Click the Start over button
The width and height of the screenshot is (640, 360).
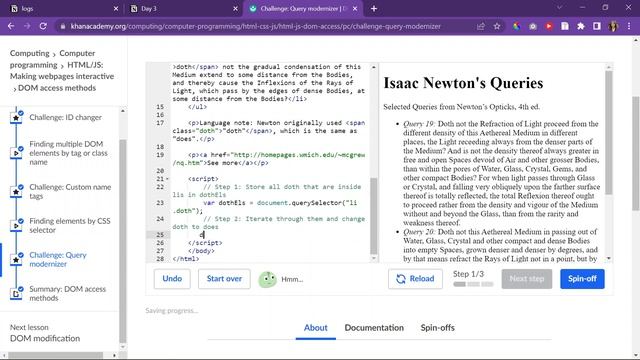224,279
